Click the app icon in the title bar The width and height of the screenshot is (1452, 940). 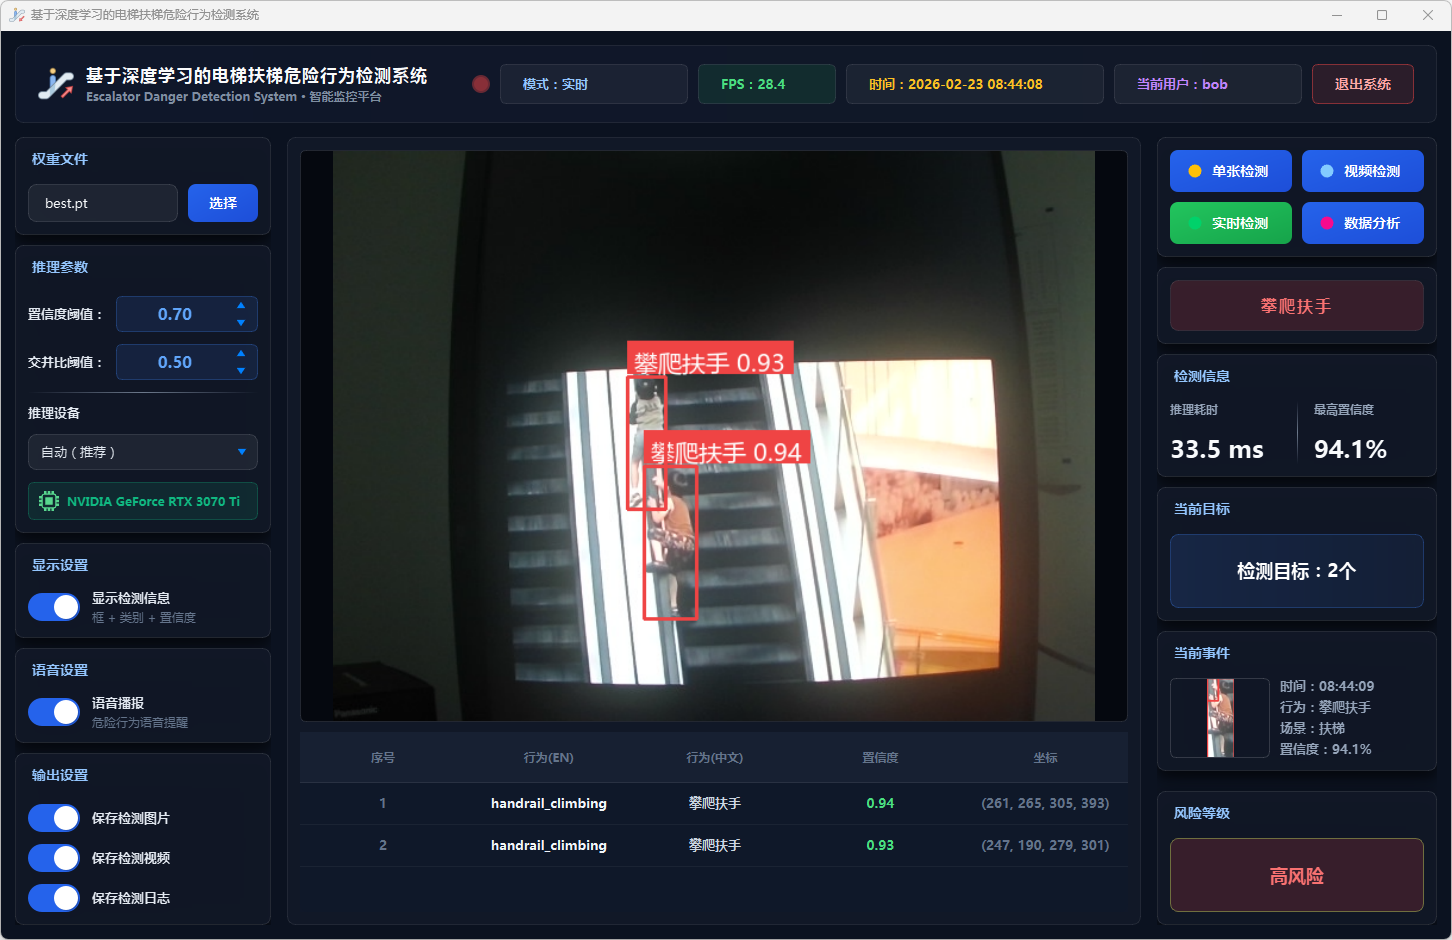tap(16, 15)
